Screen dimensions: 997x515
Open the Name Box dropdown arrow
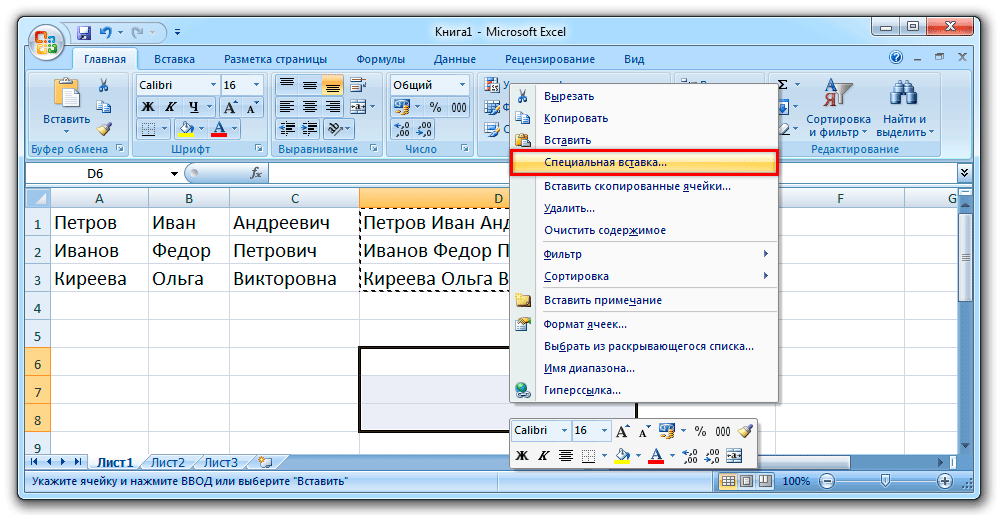tap(174, 174)
